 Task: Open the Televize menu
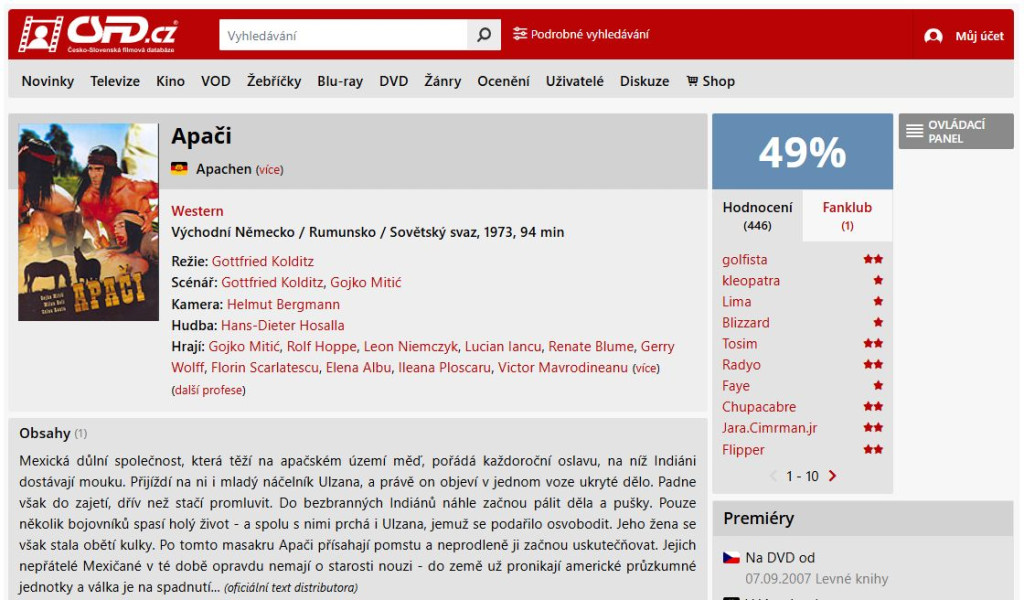click(x=115, y=81)
